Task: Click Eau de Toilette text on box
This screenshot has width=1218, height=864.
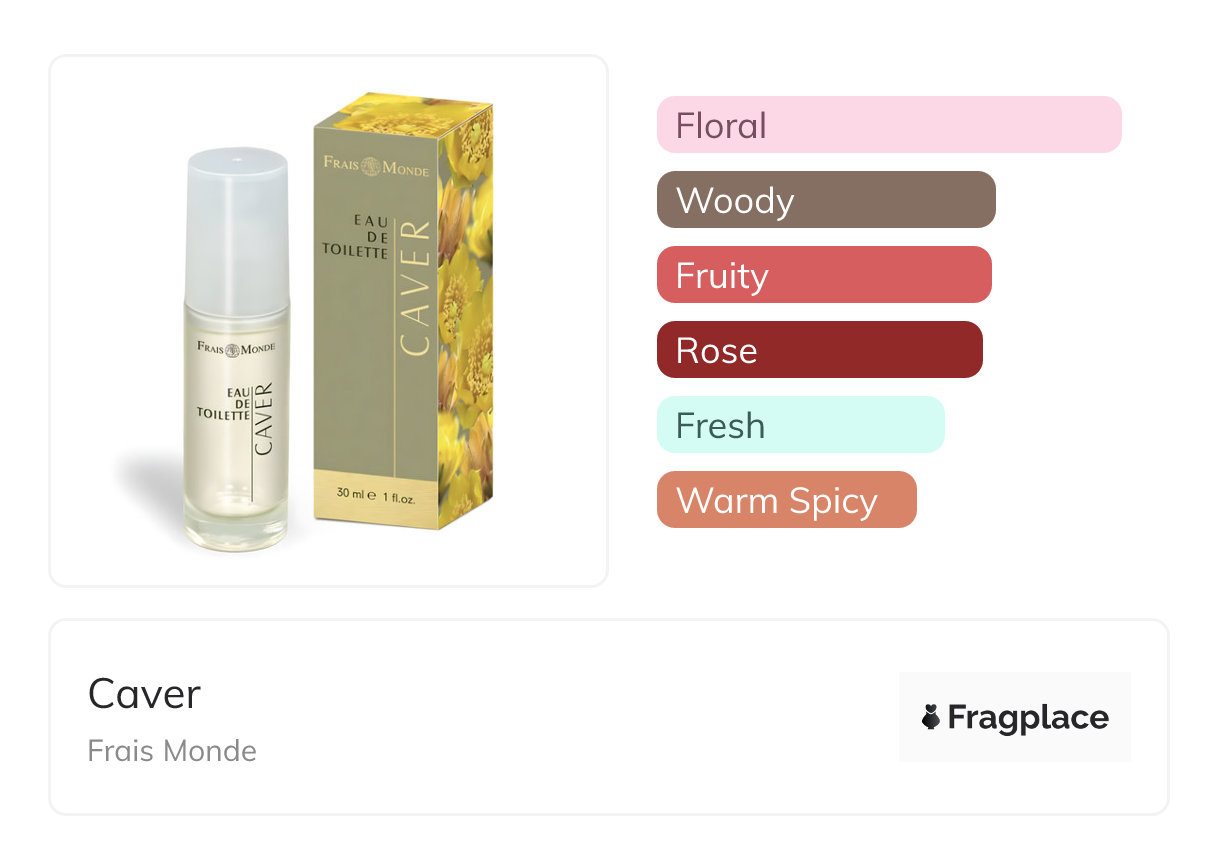Action: click(x=357, y=237)
